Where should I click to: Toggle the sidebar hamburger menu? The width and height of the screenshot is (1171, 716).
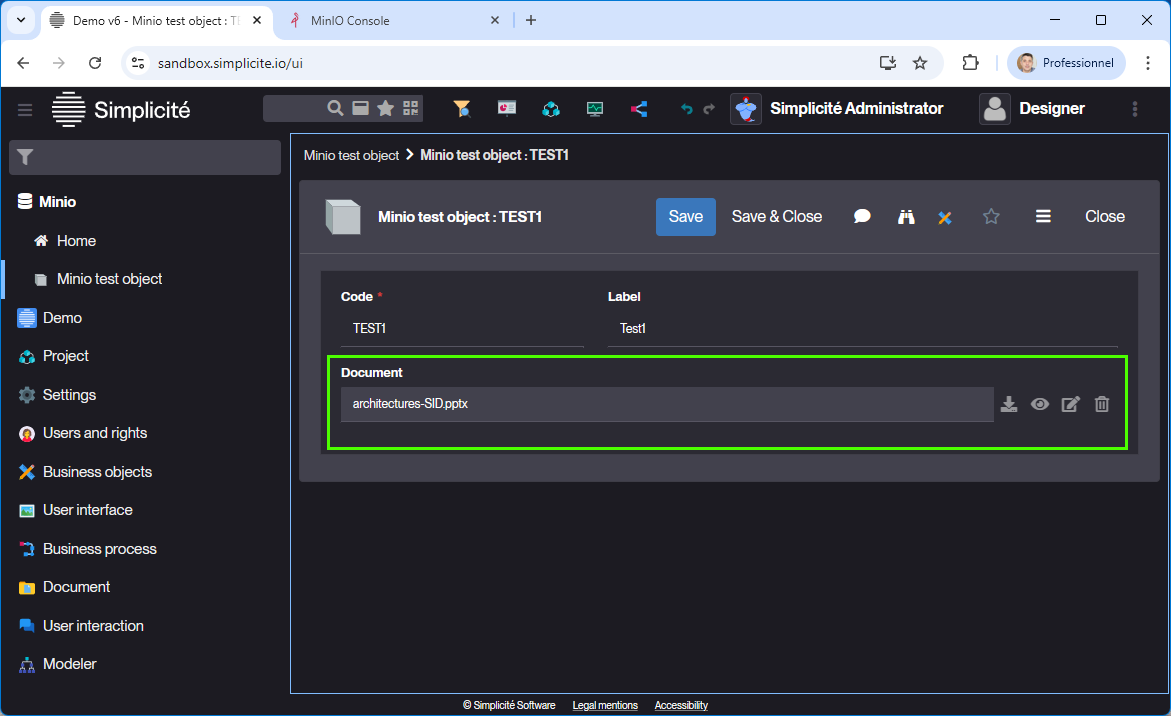[x=25, y=109]
